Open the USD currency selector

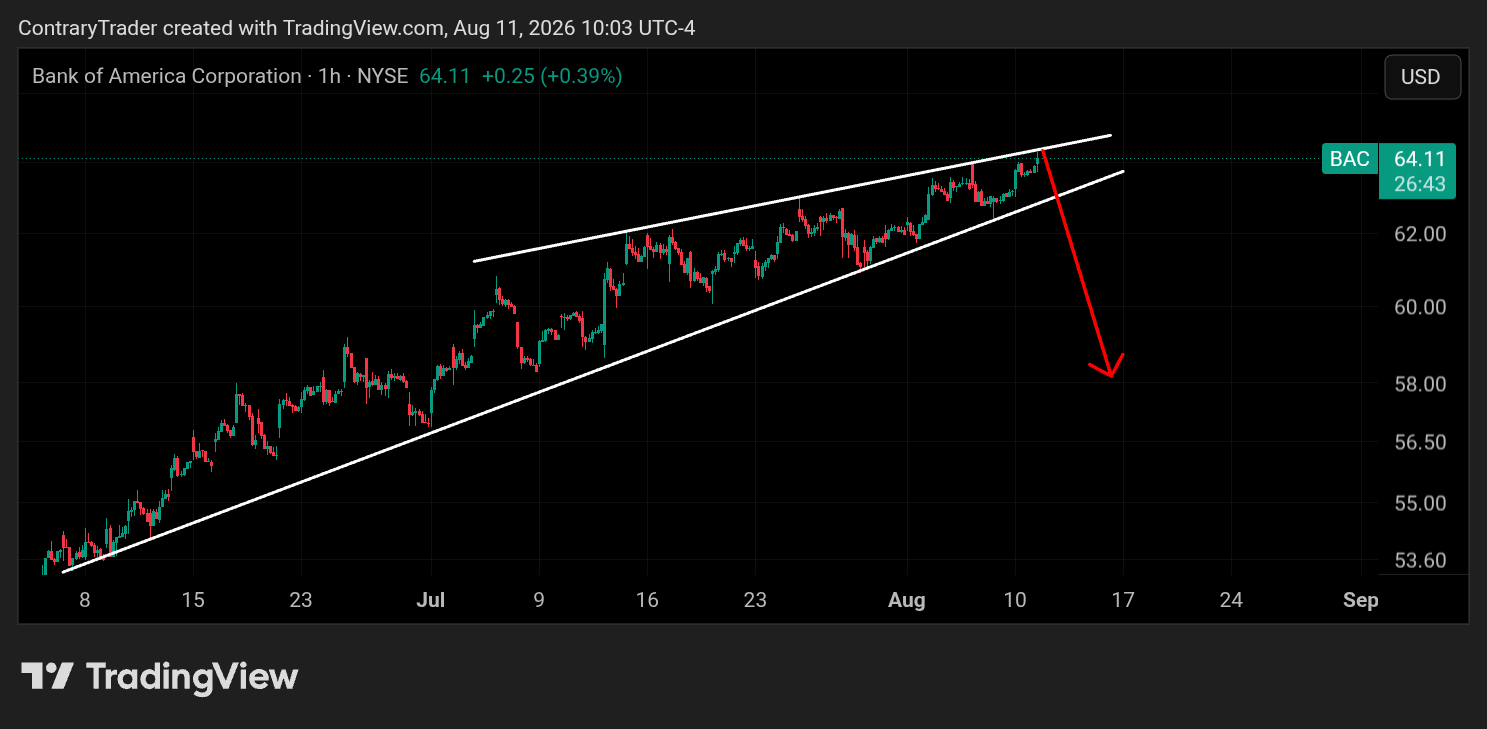click(x=1422, y=77)
